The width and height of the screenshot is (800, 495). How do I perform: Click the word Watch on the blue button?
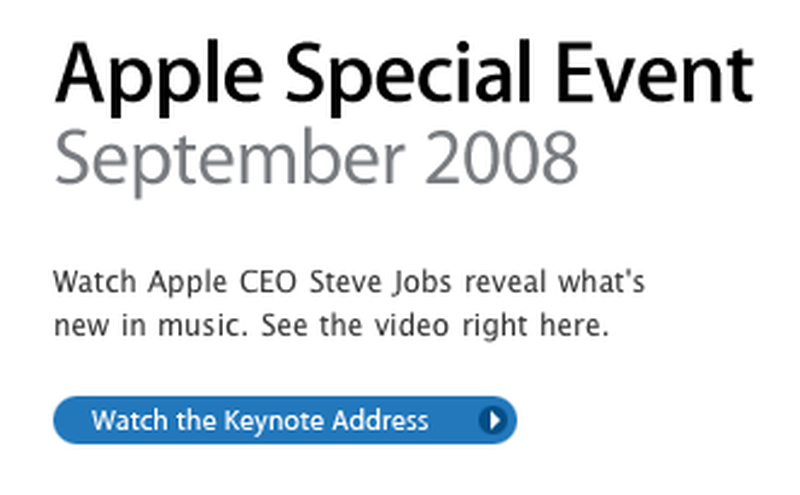pyautogui.click(x=130, y=420)
